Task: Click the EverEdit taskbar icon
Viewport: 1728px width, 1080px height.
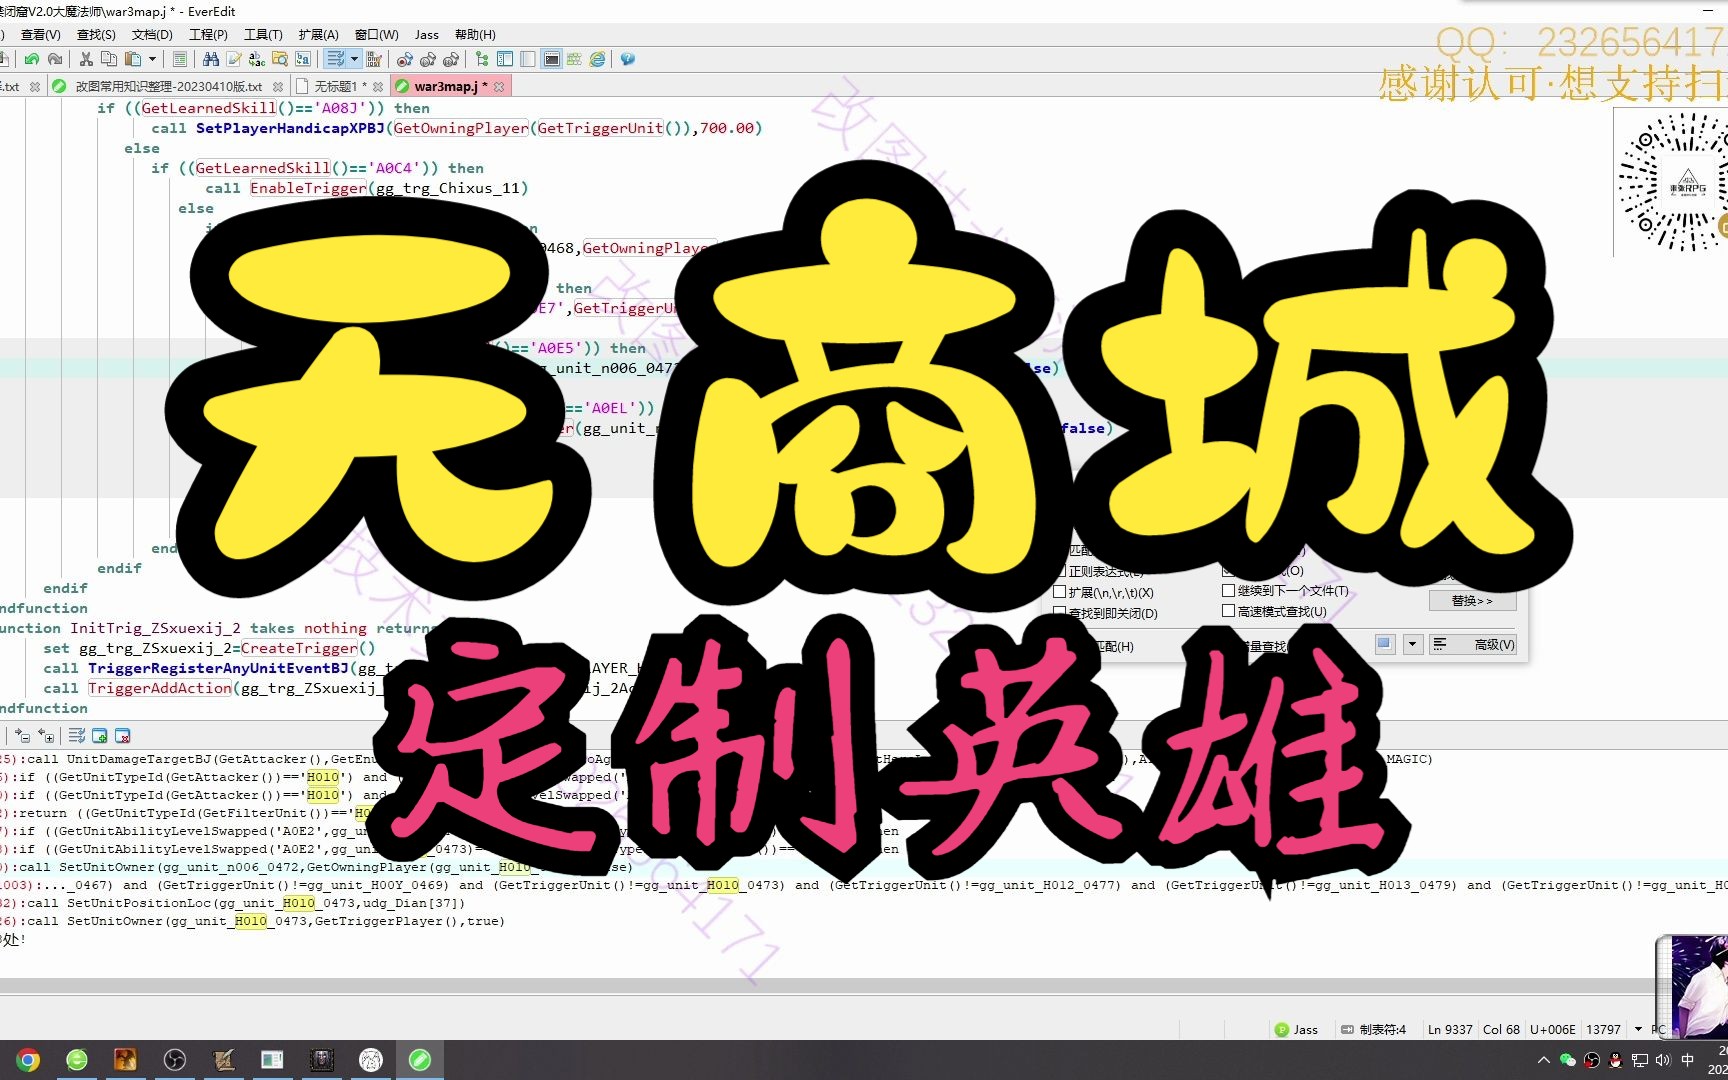Action: [x=420, y=1060]
